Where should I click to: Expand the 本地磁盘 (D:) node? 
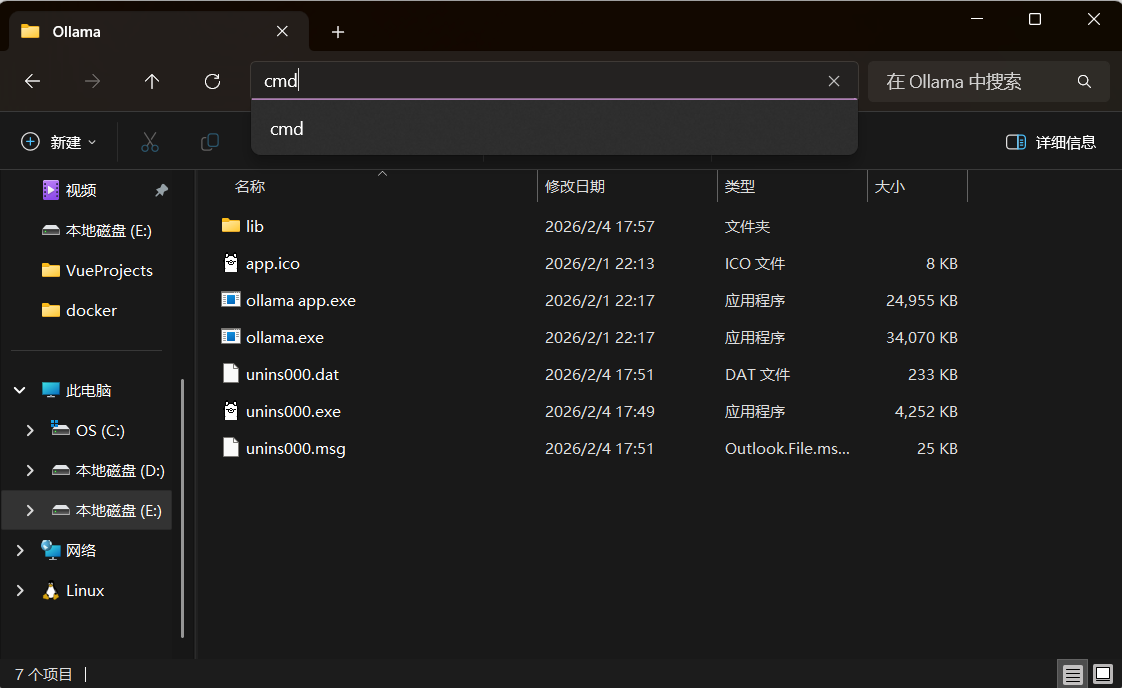30,470
